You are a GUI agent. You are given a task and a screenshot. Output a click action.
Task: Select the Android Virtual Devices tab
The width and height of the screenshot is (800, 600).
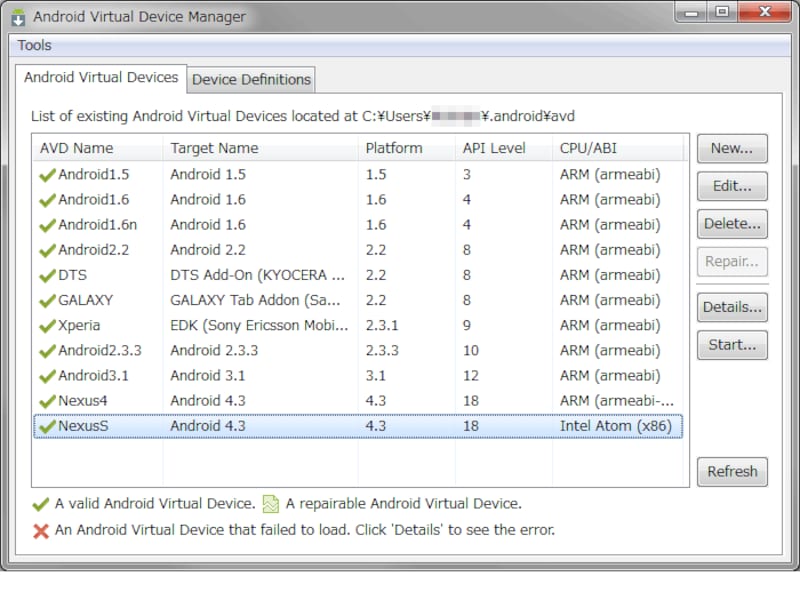point(101,77)
